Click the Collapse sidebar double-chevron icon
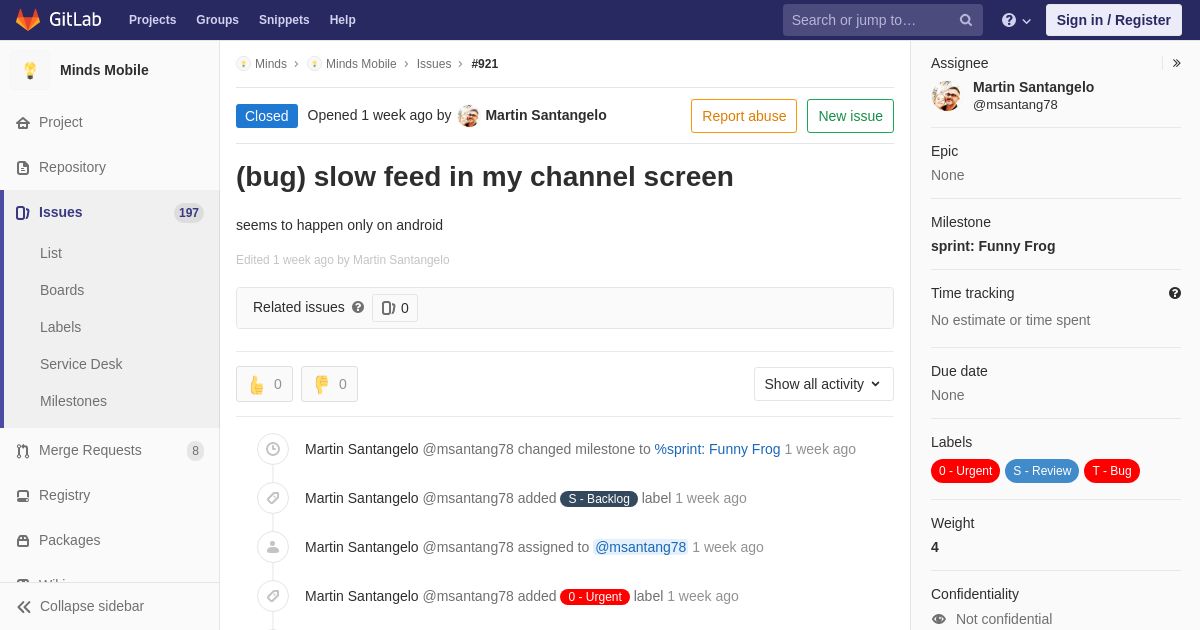 [x=24, y=607]
